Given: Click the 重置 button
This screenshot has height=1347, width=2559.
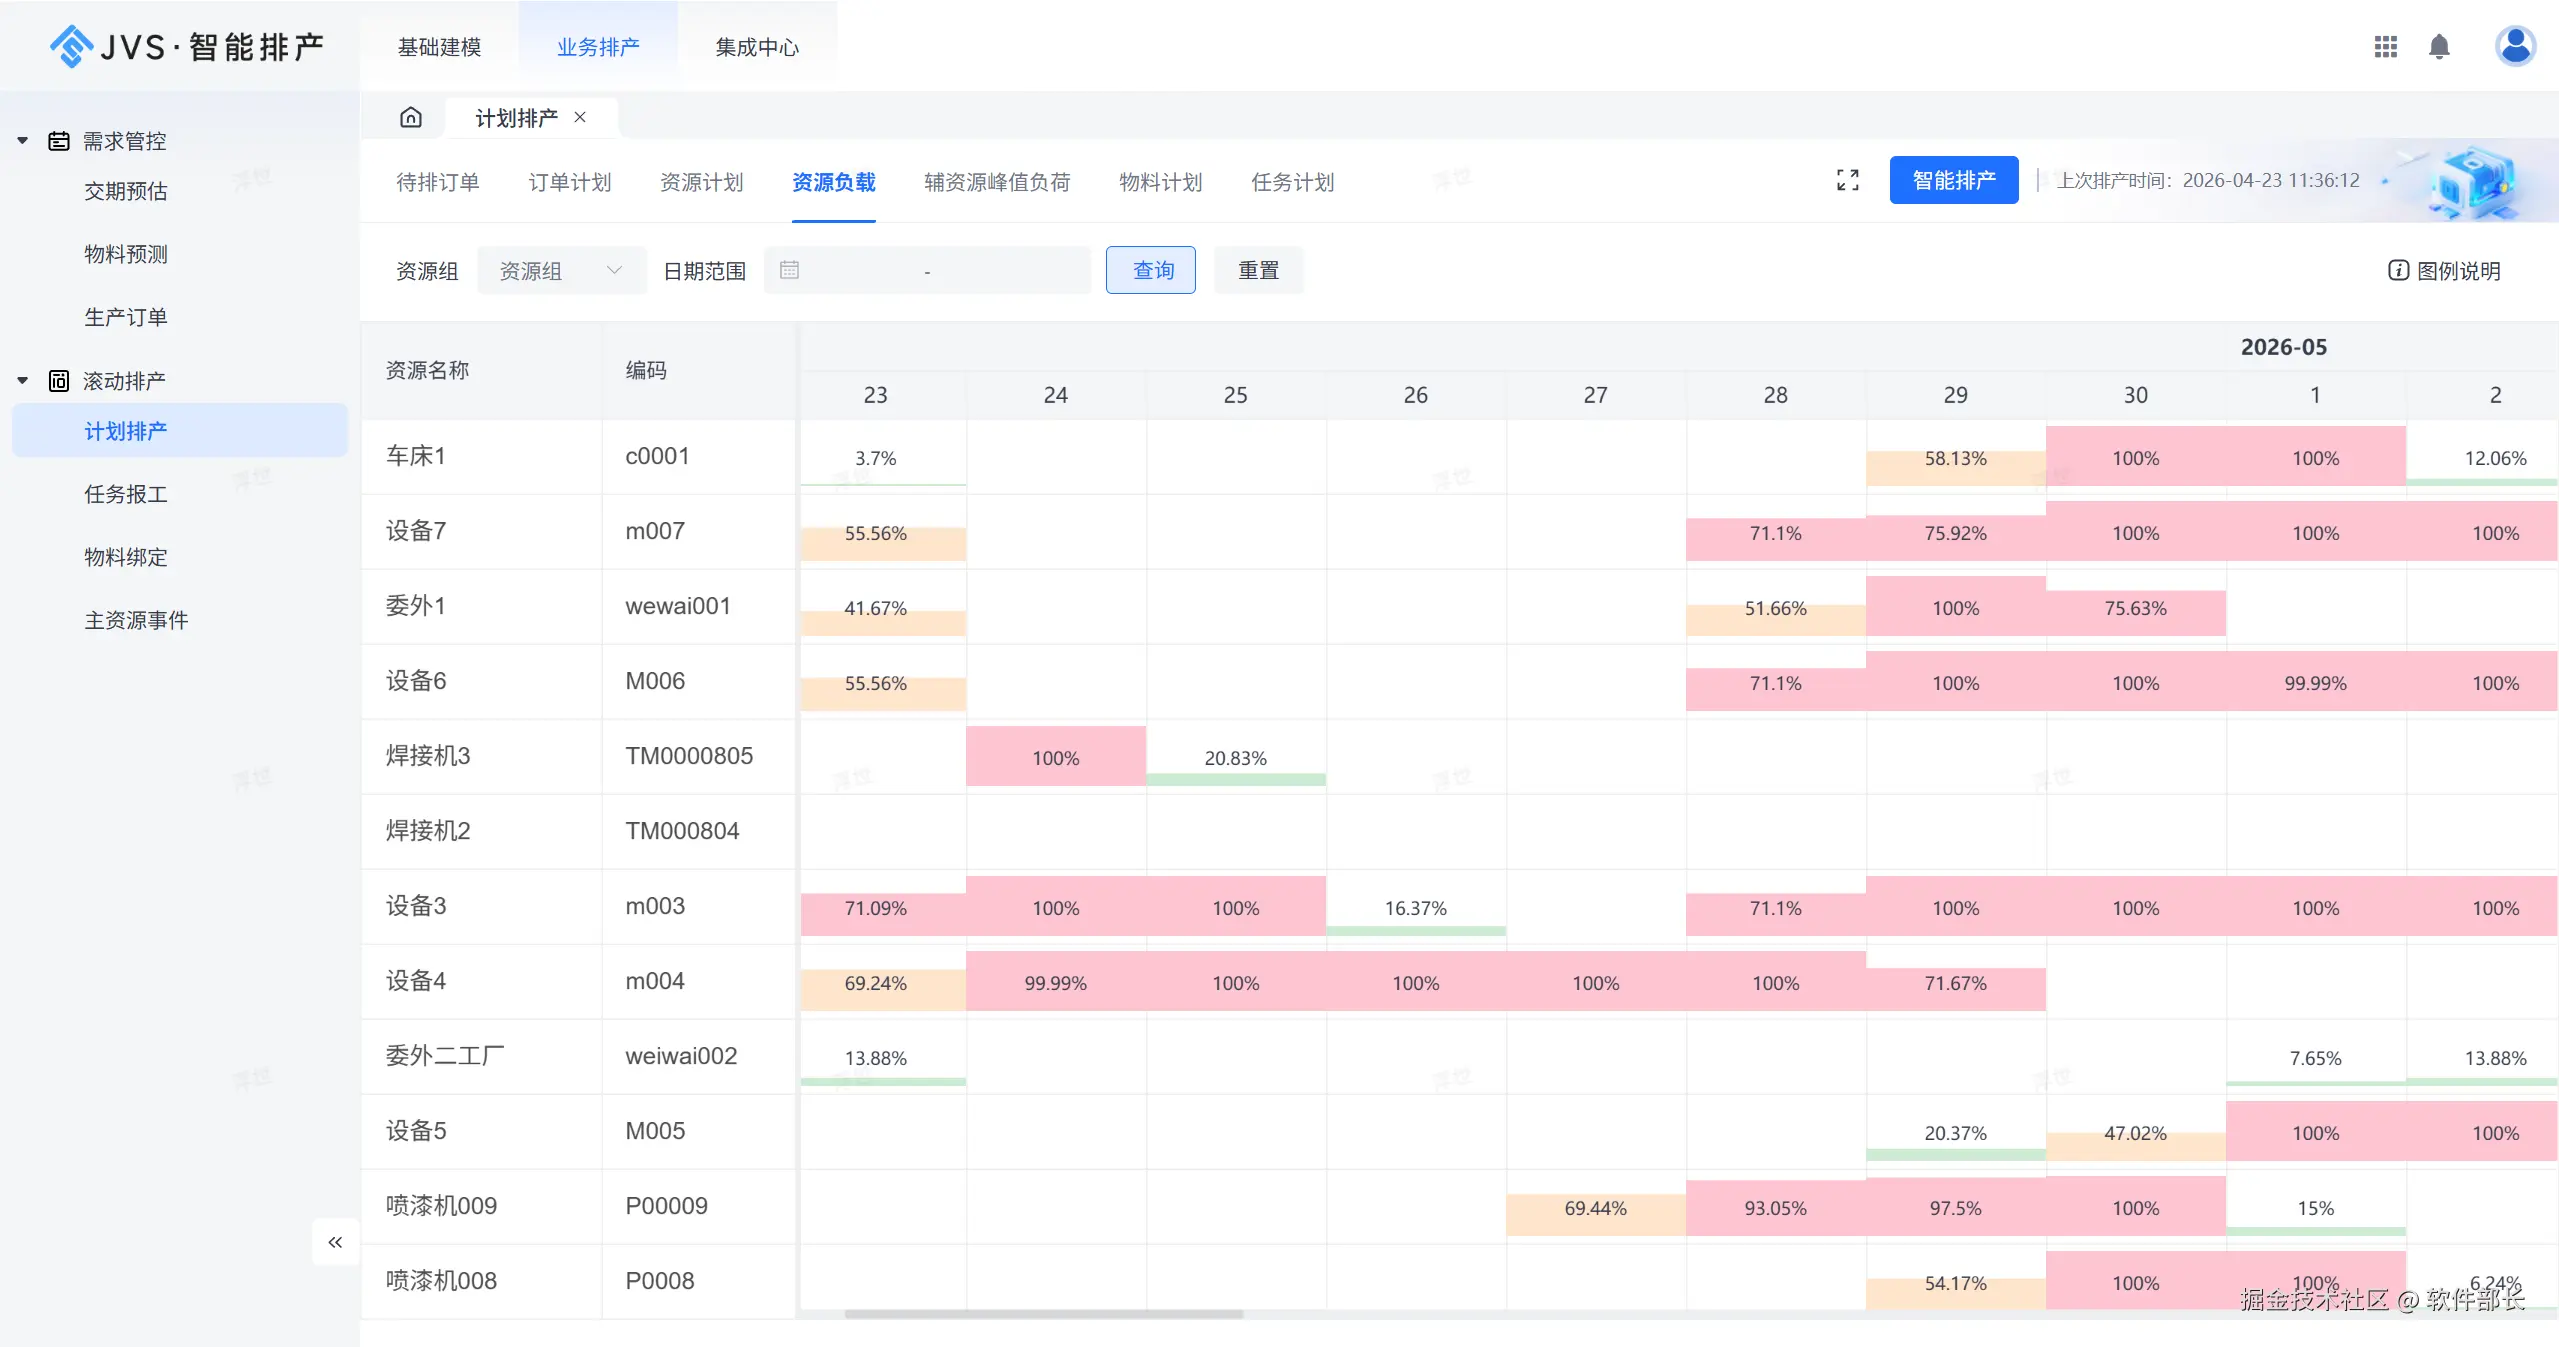Looking at the screenshot, I should pos(1258,270).
